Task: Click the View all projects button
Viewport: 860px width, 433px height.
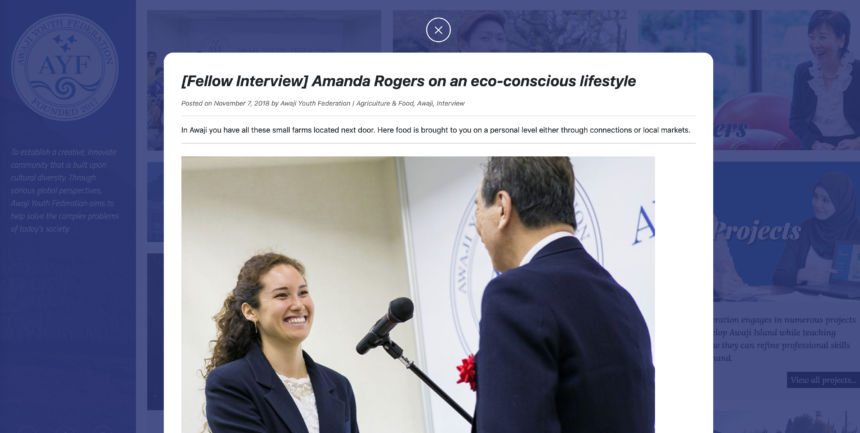Action: pyautogui.click(x=822, y=380)
